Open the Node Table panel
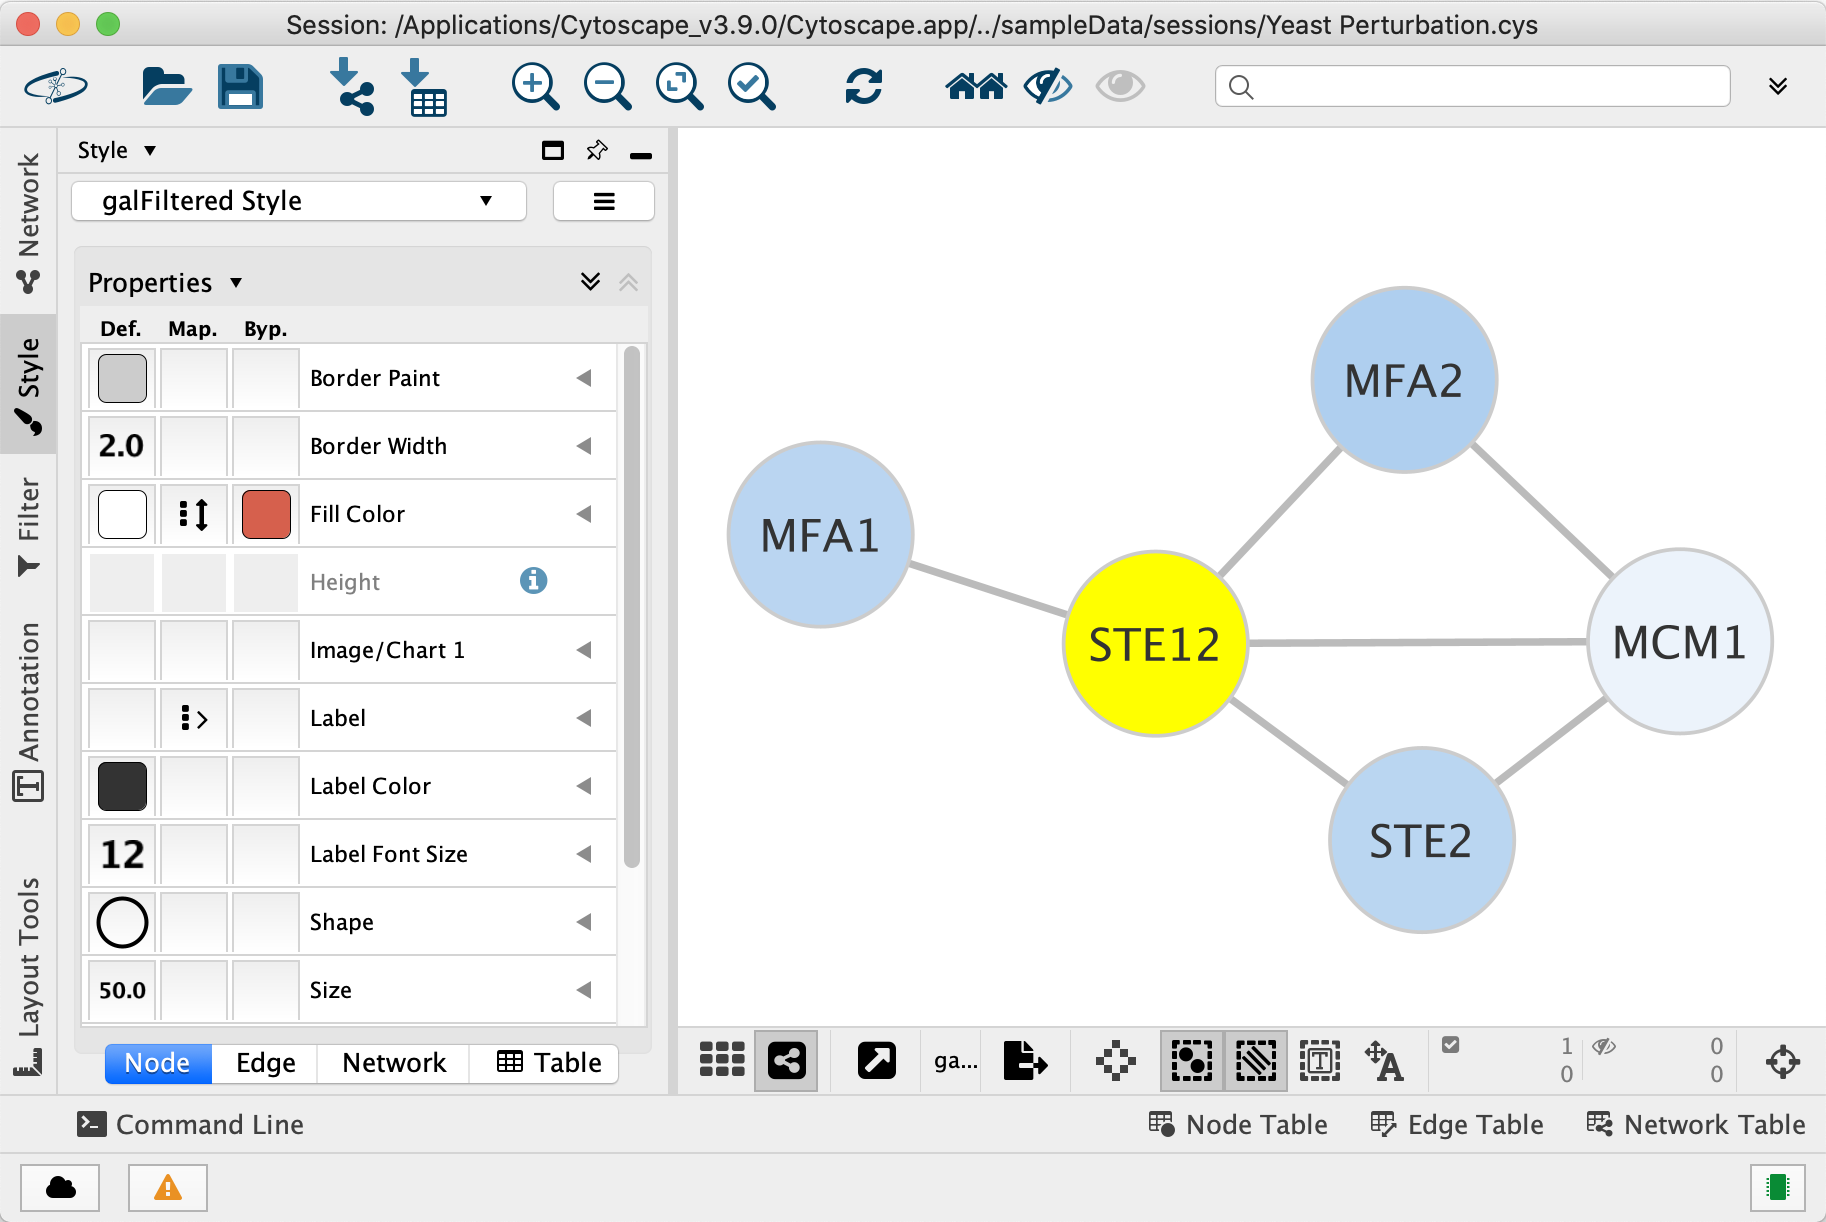Viewport: 1826px width, 1222px height. [1238, 1125]
